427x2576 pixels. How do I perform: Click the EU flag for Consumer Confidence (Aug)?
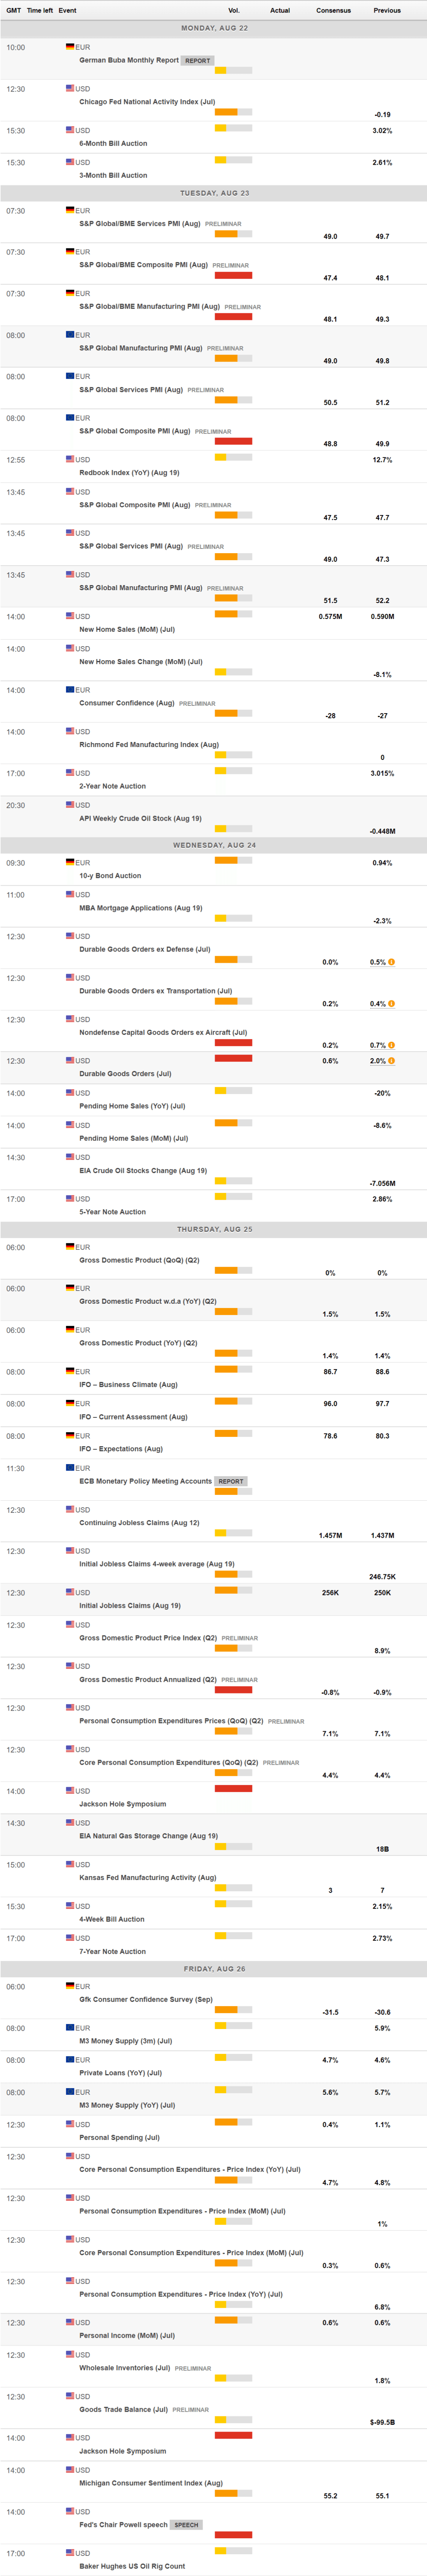coord(70,690)
